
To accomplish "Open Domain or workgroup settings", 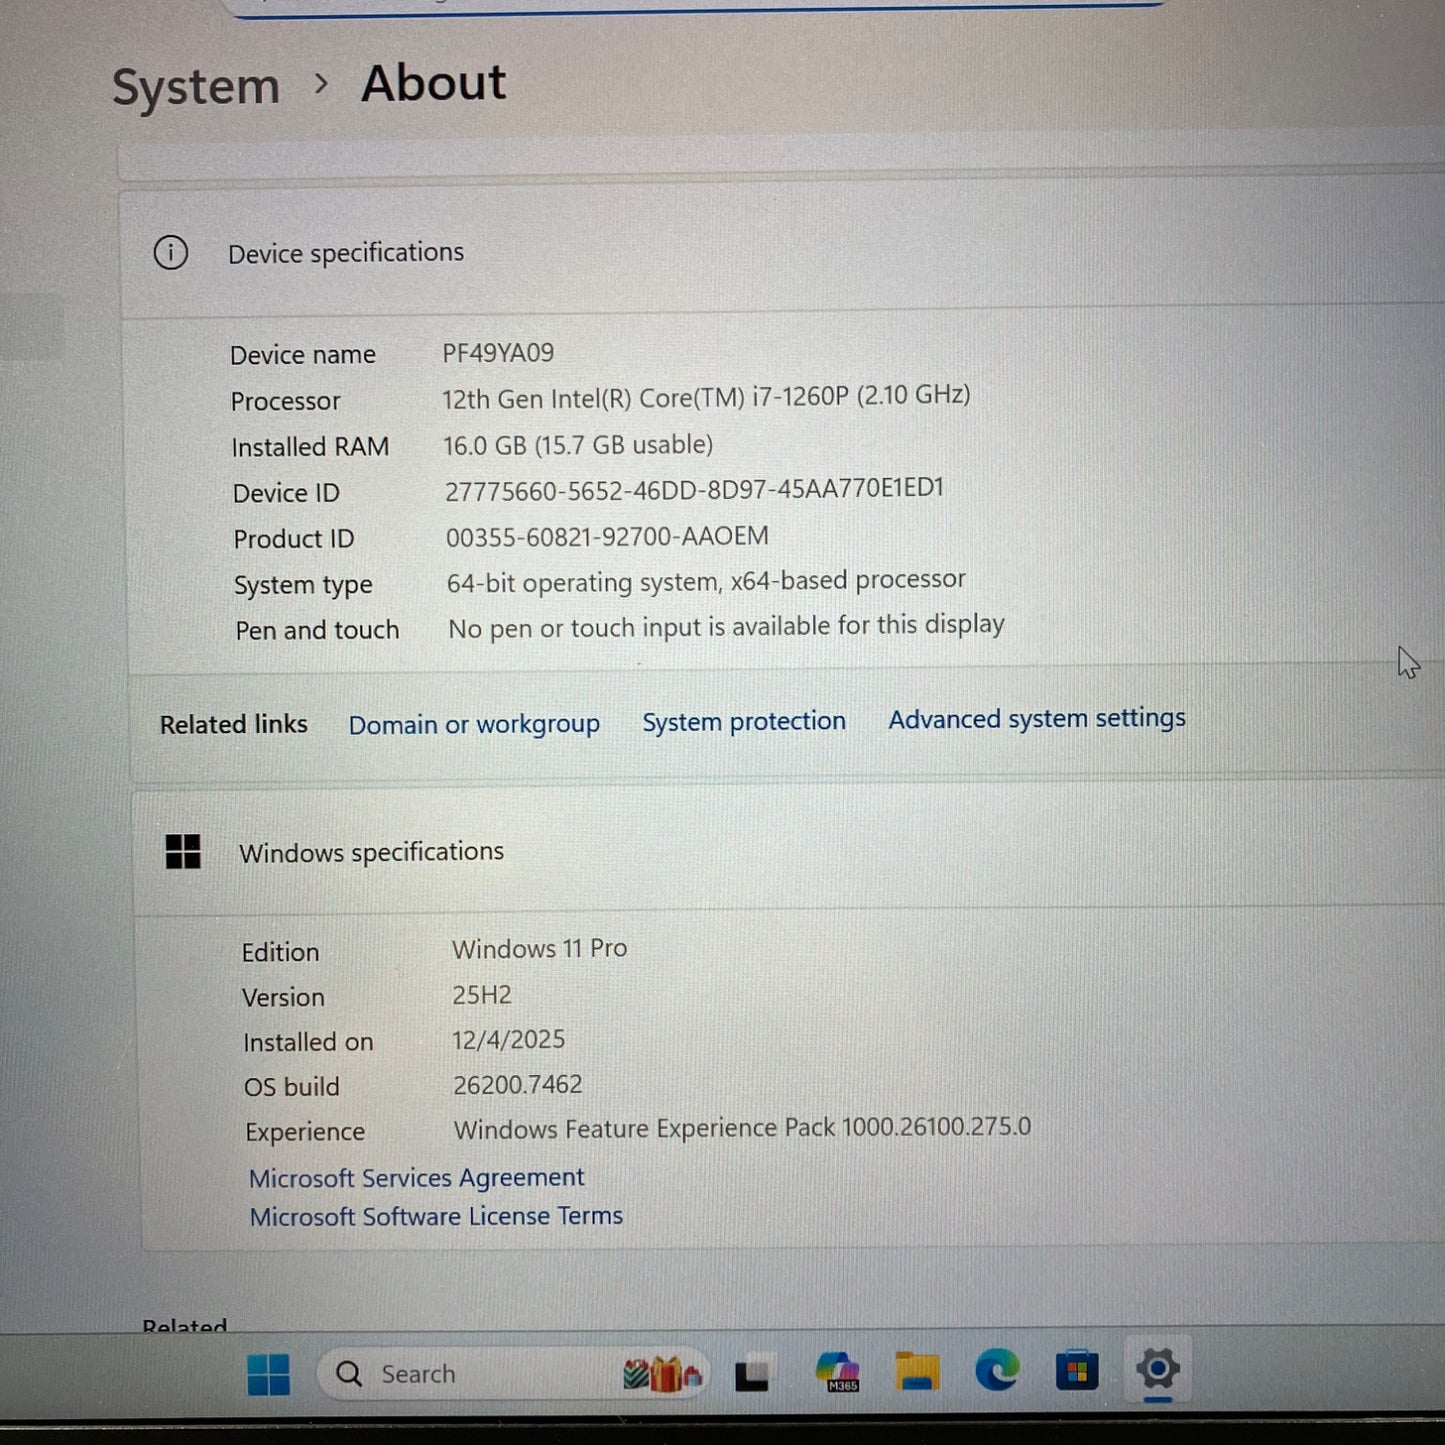I will (474, 724).
